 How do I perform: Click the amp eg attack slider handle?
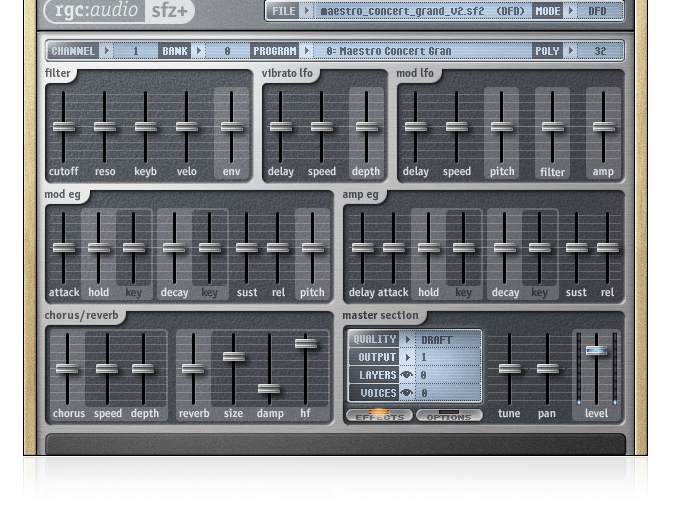[393, 248]
